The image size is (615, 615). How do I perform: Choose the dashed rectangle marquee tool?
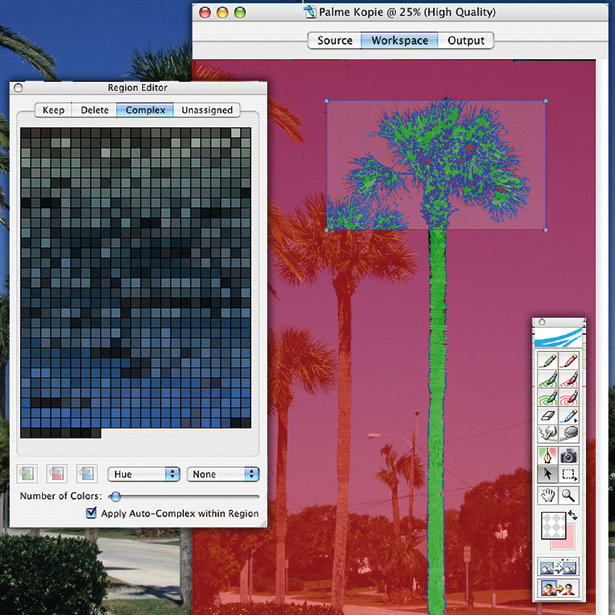[x=569, y=473]
